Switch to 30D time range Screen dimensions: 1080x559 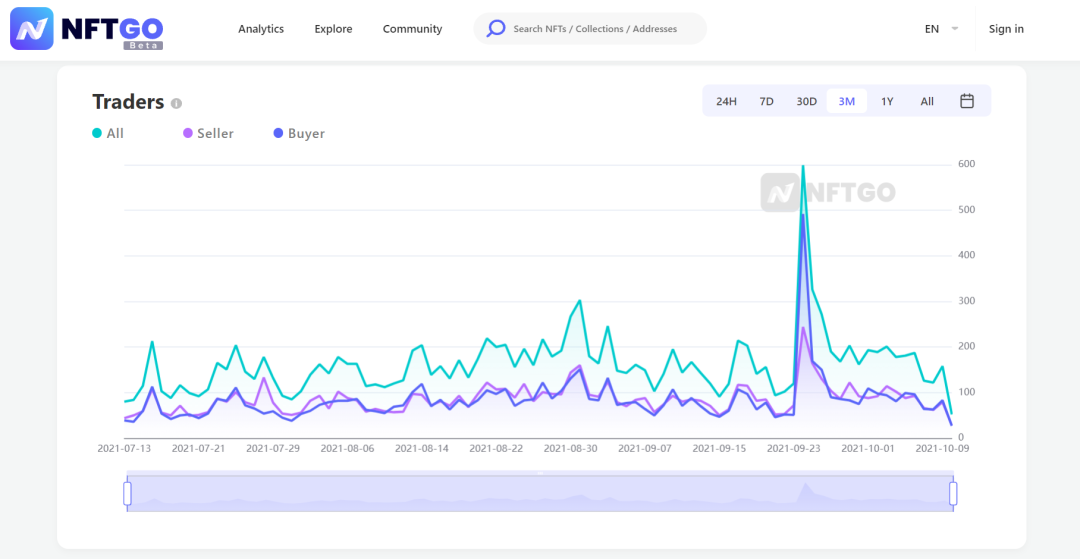(x=806, y=101)
